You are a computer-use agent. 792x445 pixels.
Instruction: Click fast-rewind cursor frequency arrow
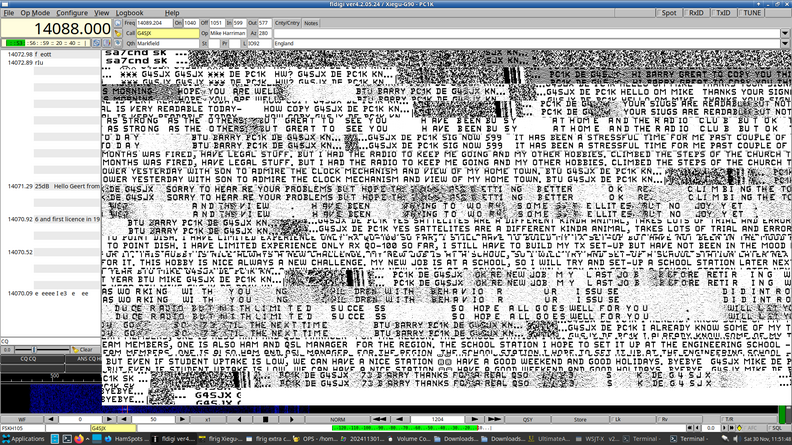379,419
